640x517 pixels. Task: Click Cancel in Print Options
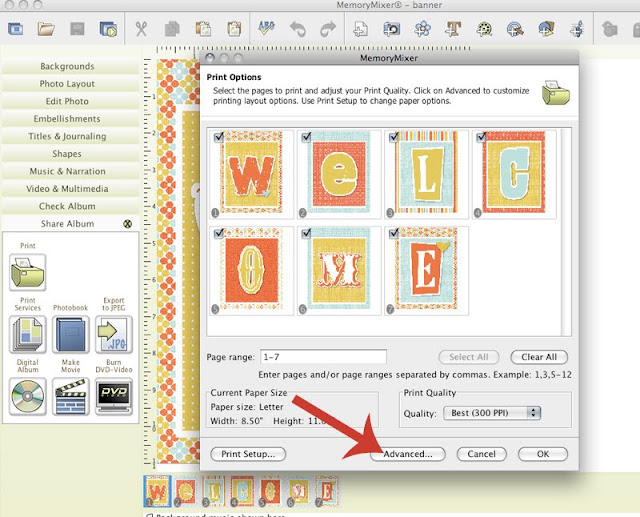click(481, 454)
